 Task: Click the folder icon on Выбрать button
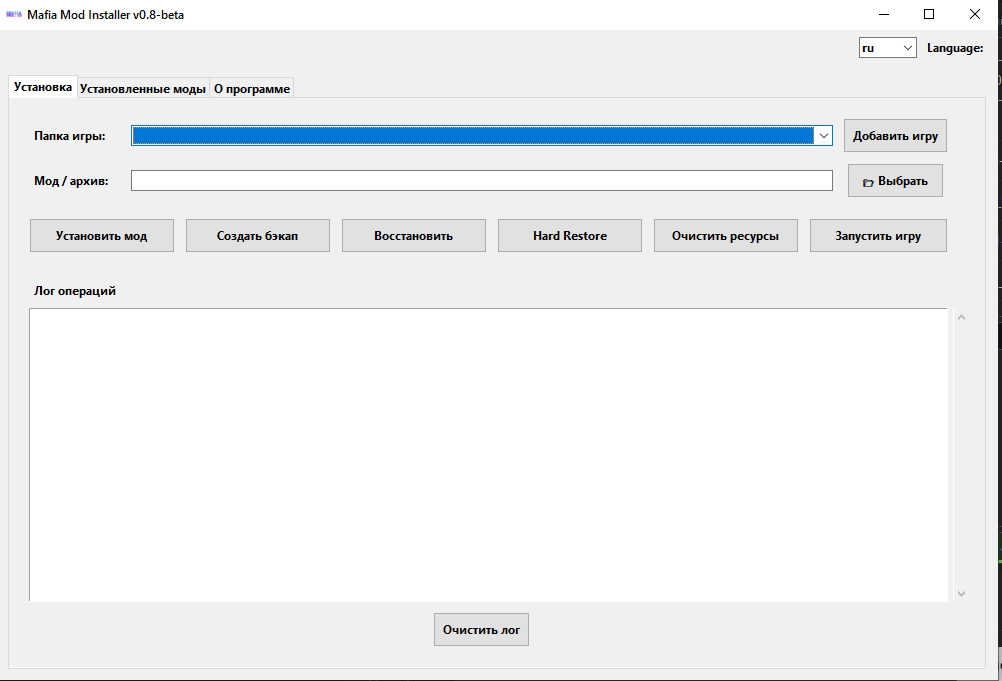[x=868, y=182]
